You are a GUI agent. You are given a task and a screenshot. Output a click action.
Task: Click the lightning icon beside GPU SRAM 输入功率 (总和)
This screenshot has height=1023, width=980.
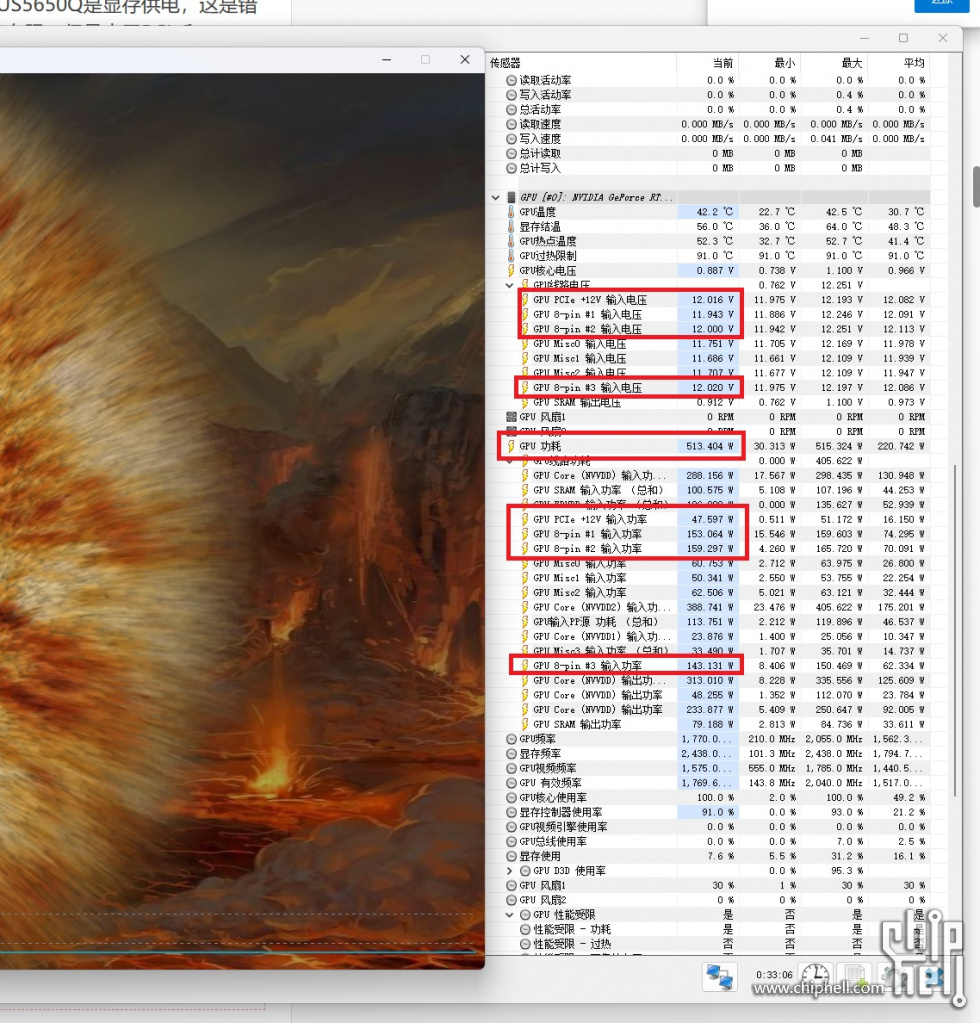(x=525, y=490)
